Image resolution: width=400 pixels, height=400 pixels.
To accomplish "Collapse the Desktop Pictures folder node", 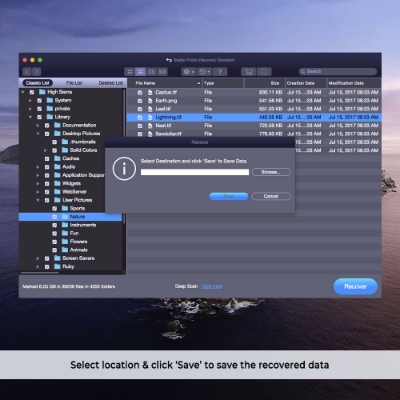I will click(x=38, y=134).
